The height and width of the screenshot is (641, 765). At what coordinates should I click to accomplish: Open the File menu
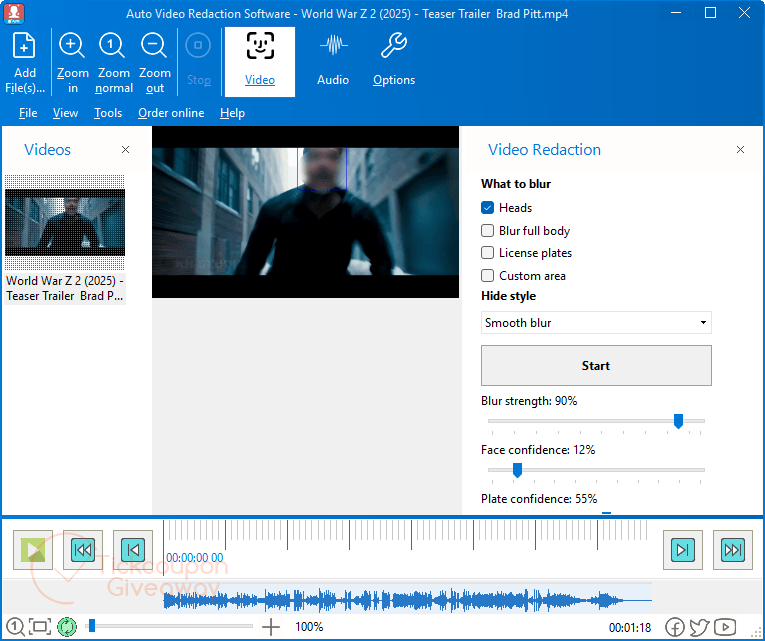pyautogui.click(x=28, y=113)
